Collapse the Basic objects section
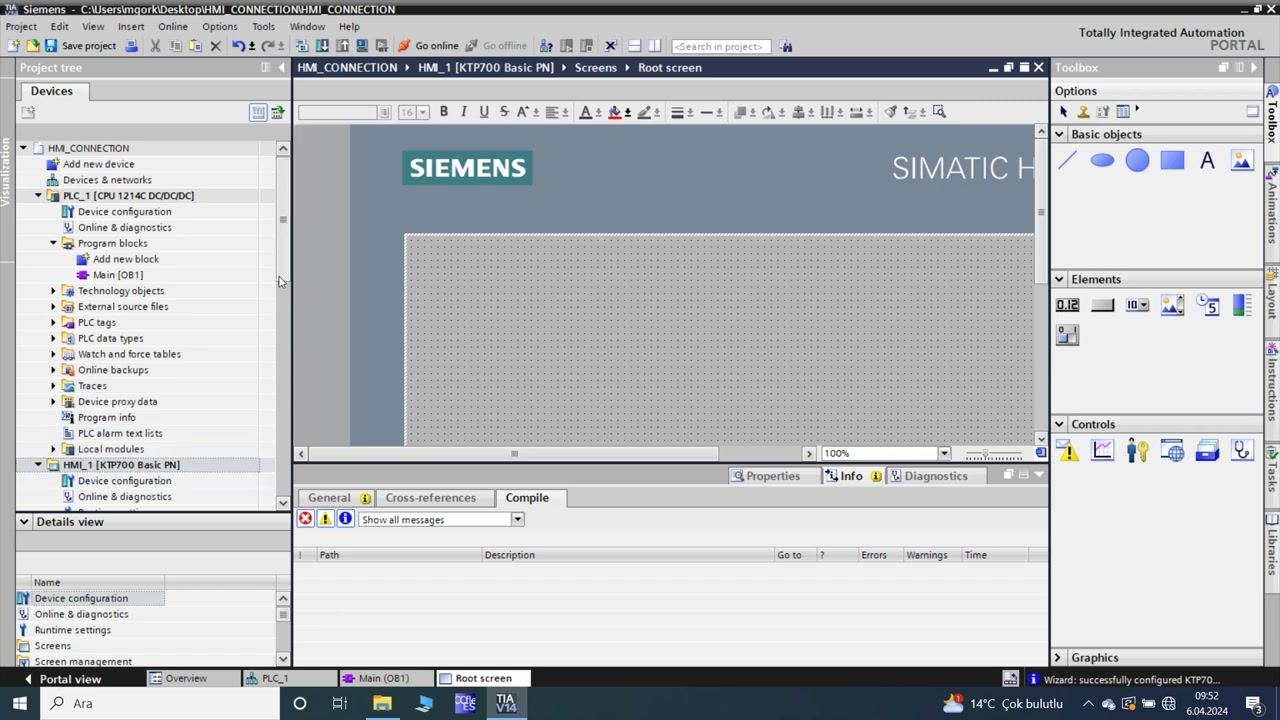 [1059, 134]
